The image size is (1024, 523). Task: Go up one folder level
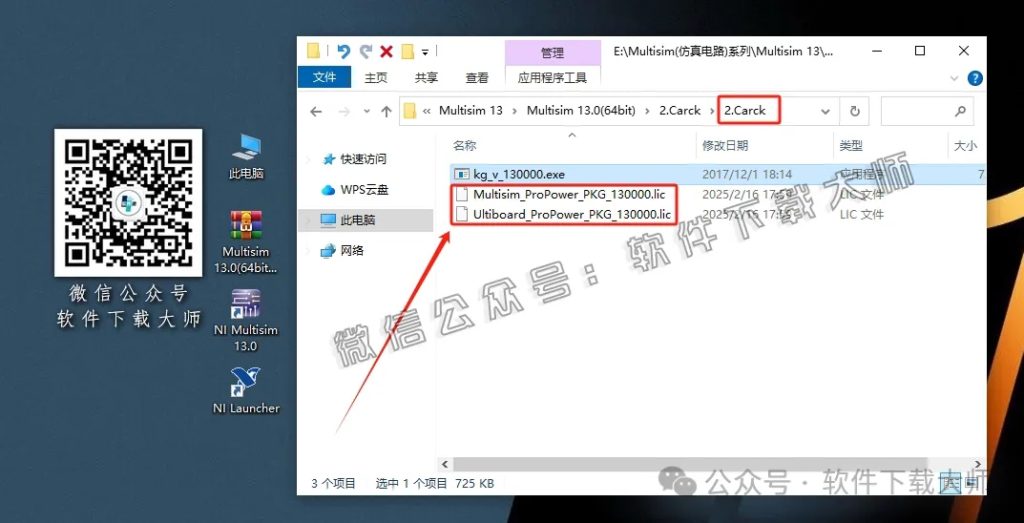point(386,112)
